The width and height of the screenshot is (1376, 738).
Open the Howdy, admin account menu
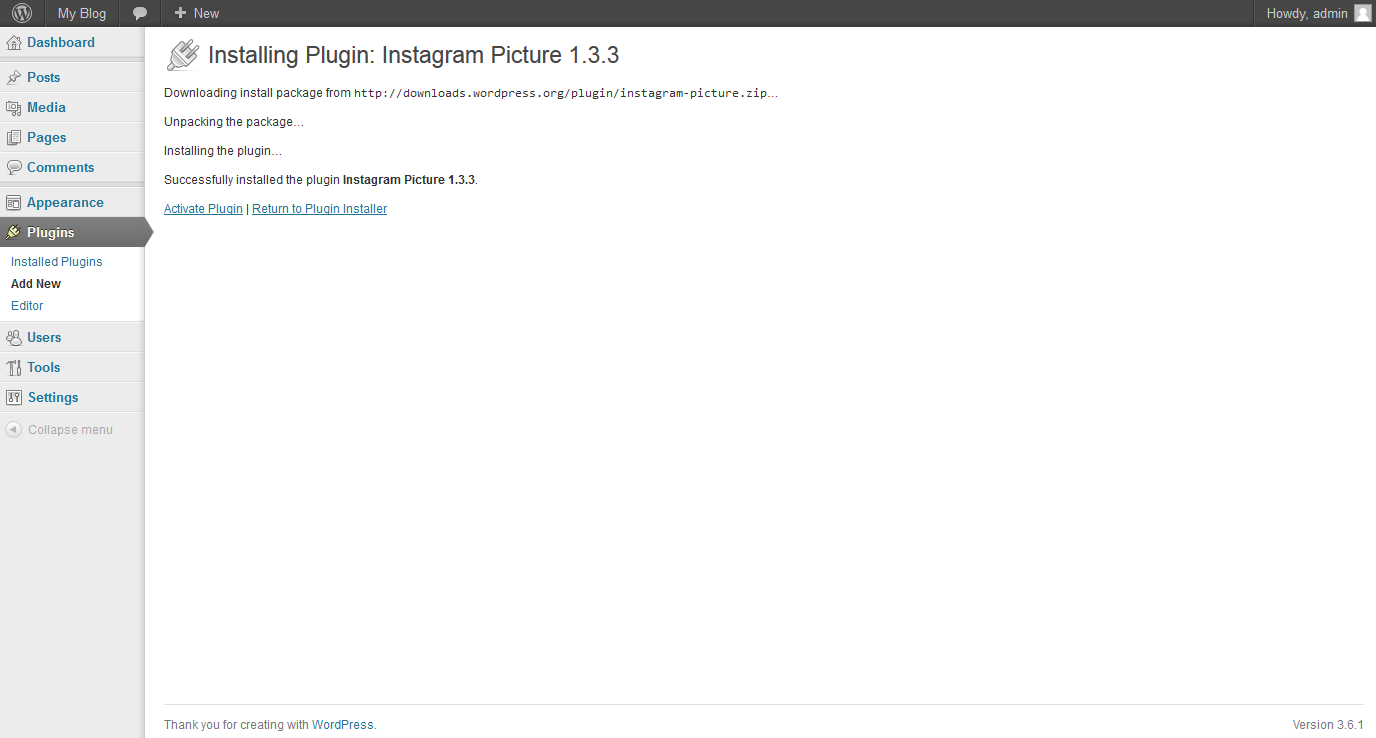click(x=1319, y=13)
